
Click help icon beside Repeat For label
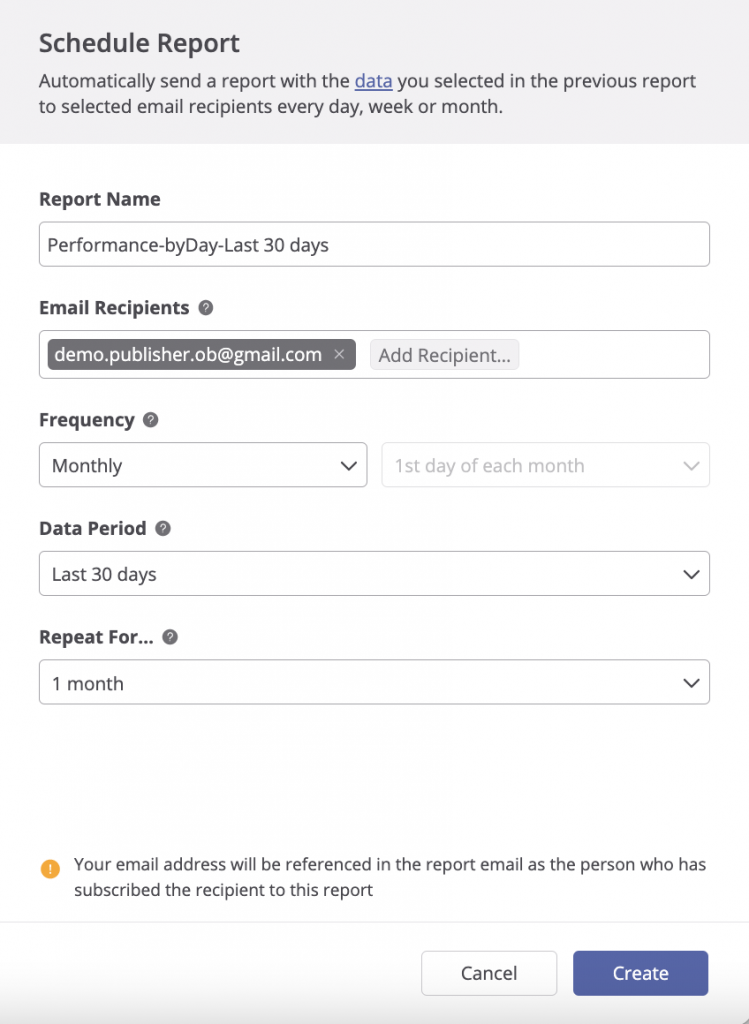pyautogui.click(x=170, y=636)
